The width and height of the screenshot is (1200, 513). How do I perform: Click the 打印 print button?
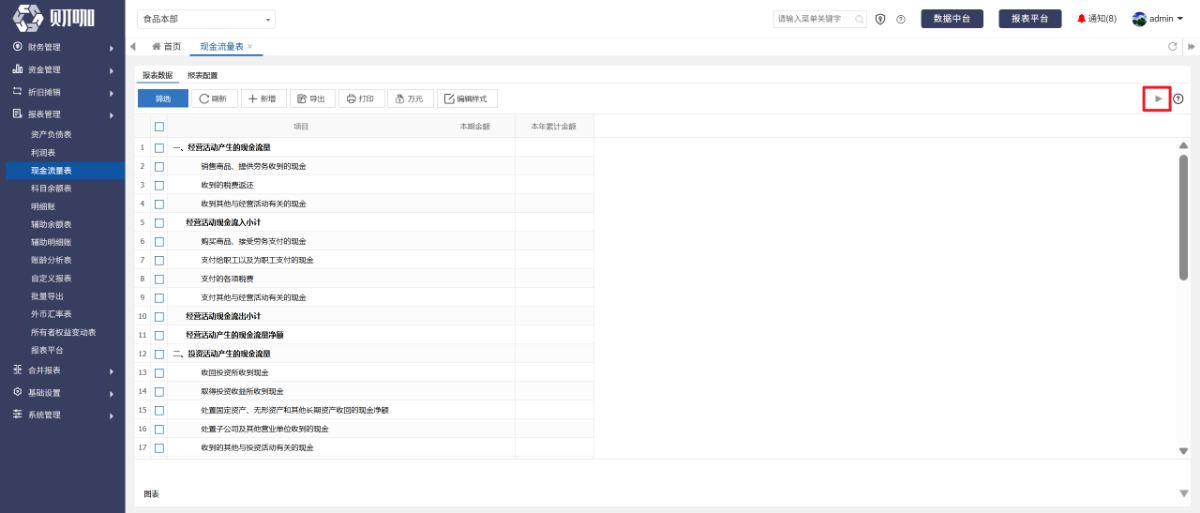tap(360, 98)
